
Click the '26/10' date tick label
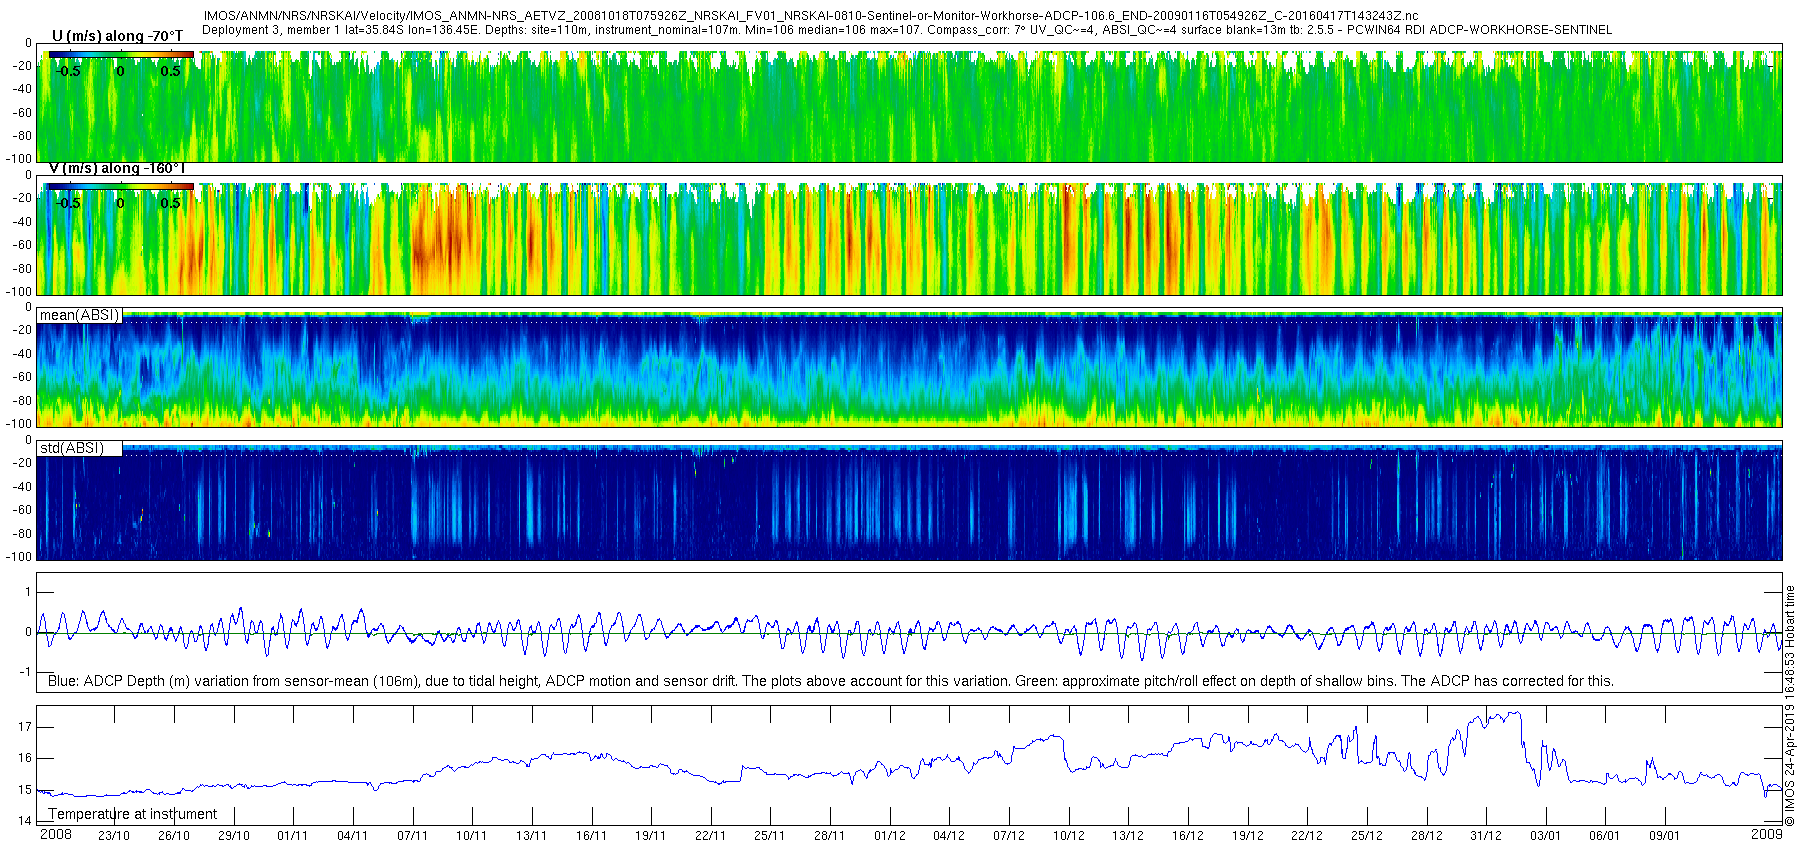pyautogui.click(x=174, y=836)
